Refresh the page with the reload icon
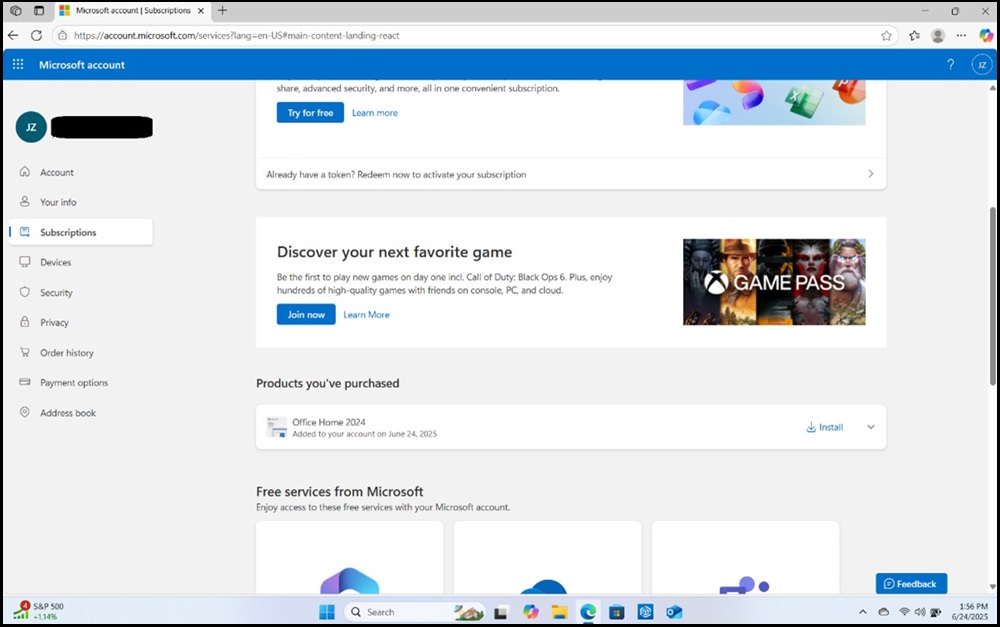This screenshot has width=1000, height=627. [36, 34]
